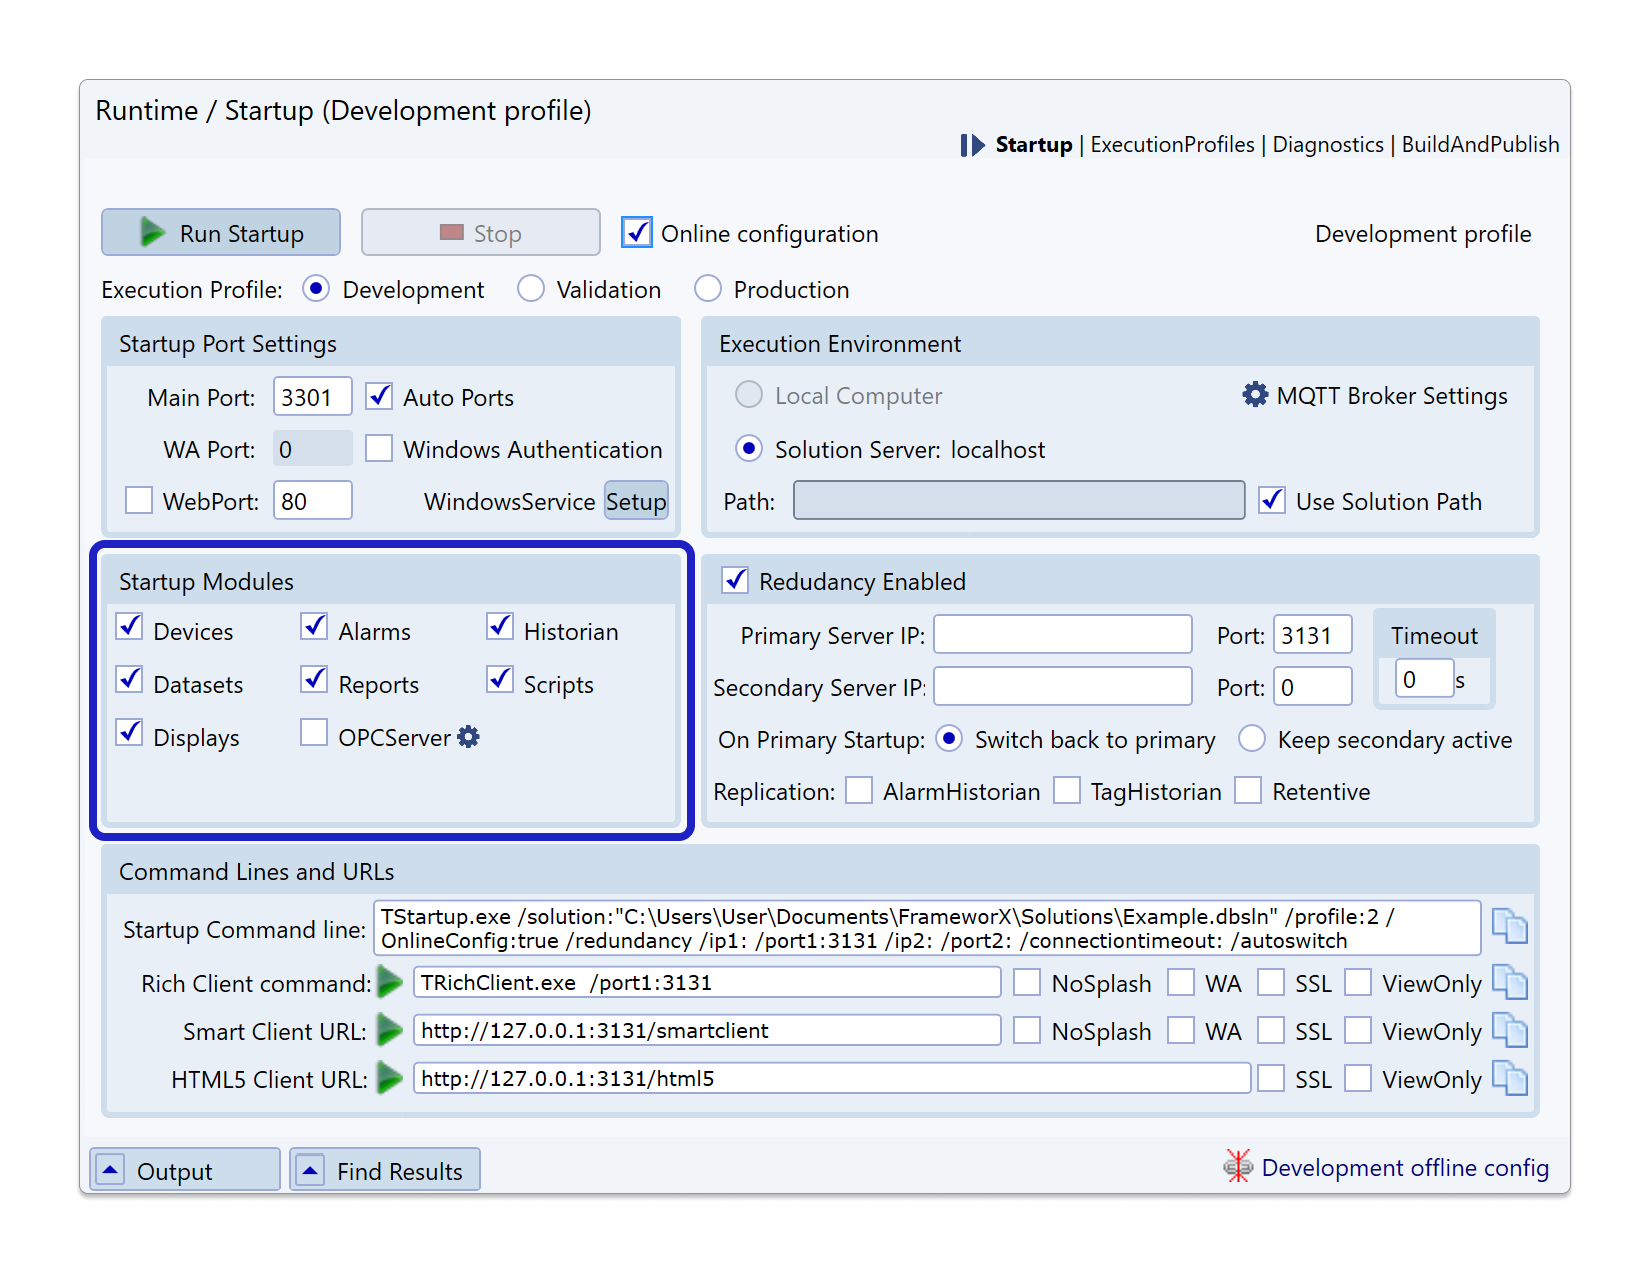The image size is (1650, 1273).
Task: Copy the Startup Command line text
Action: [1509, 926]
